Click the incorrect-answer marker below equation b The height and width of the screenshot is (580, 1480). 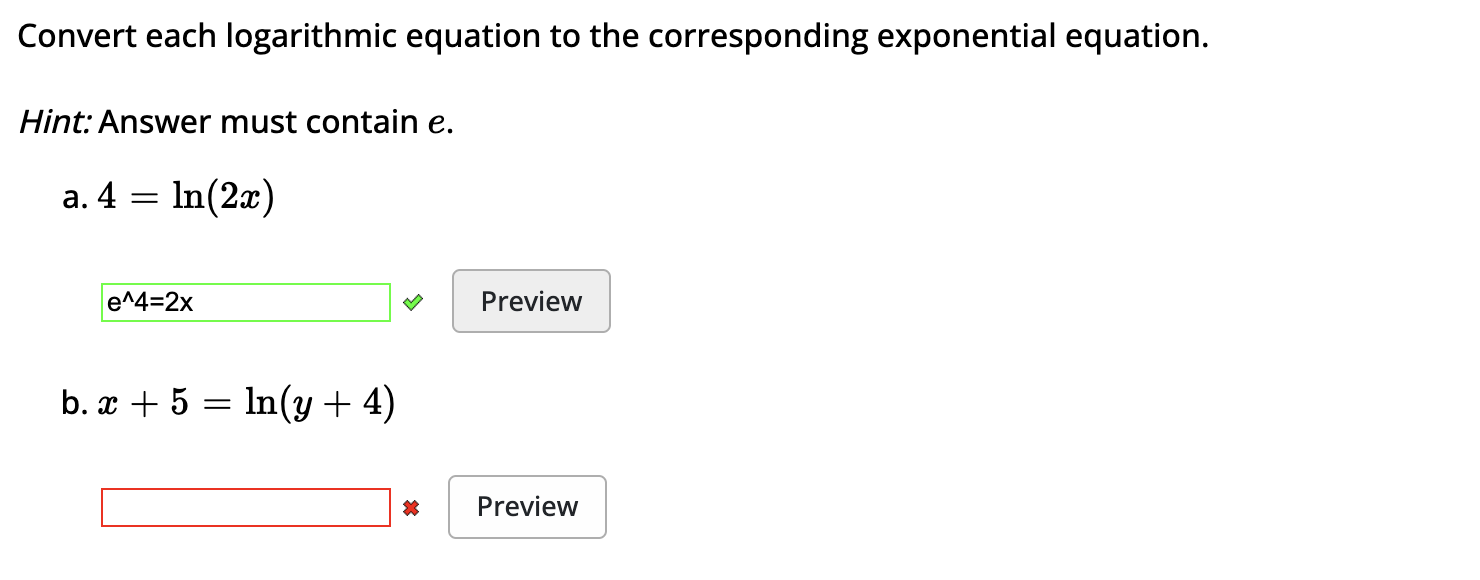tap(413, 507)
